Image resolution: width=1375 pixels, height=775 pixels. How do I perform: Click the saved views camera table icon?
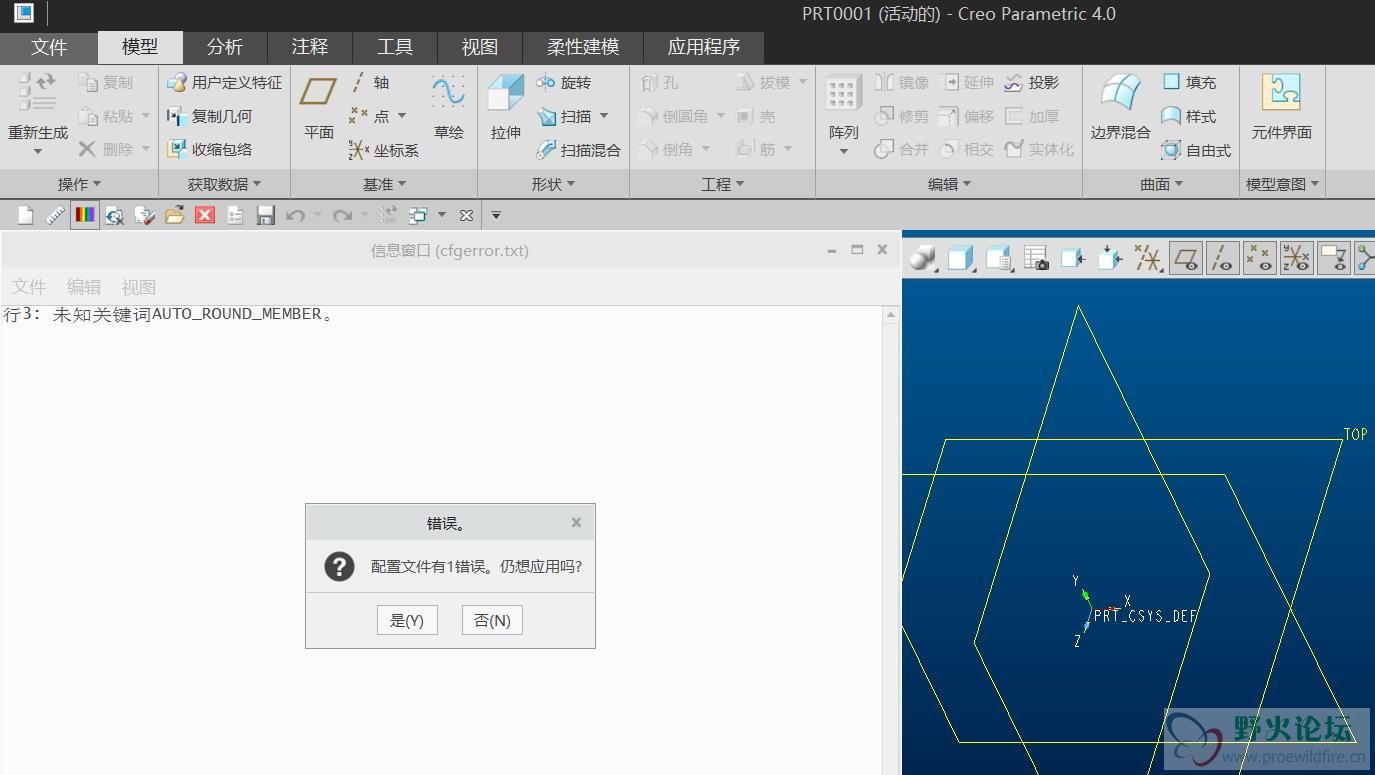coord(1036,258)
